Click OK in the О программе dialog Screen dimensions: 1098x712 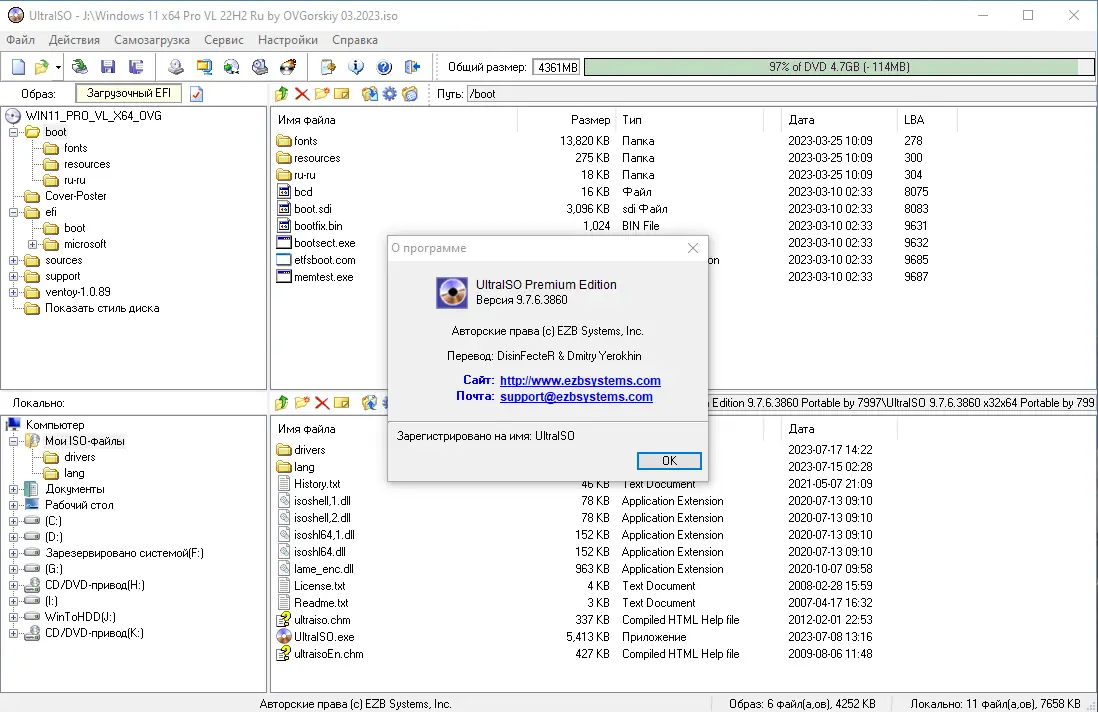pos(669,461)
